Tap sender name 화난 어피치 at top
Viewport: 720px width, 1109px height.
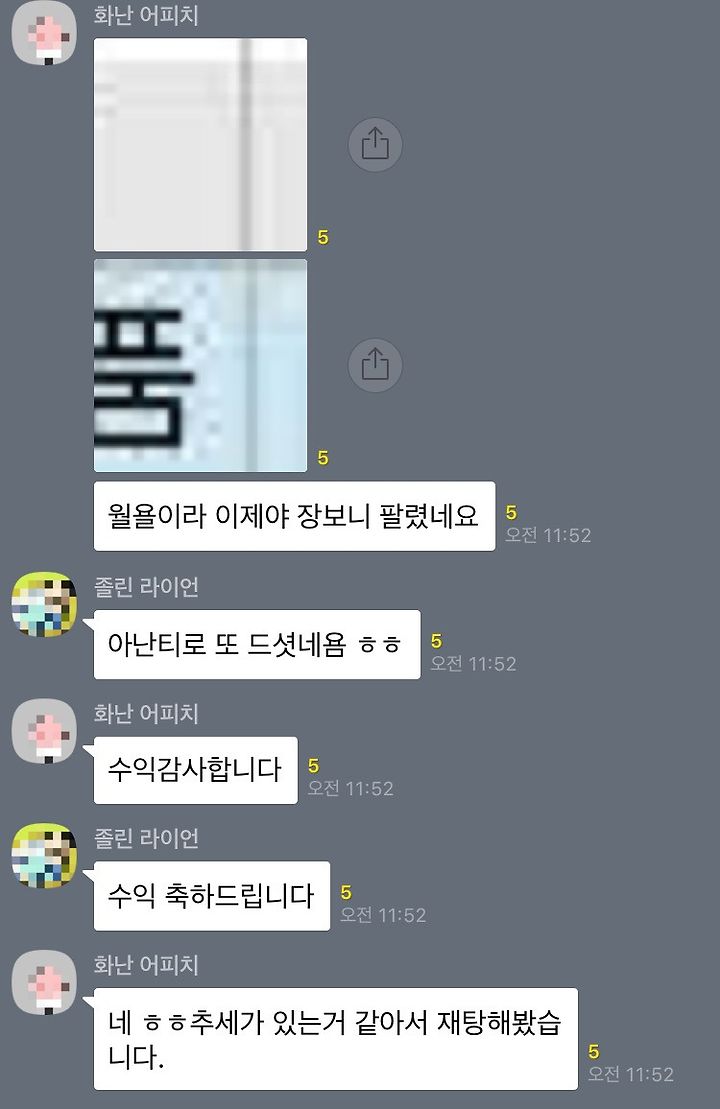[x=146, y=16]
